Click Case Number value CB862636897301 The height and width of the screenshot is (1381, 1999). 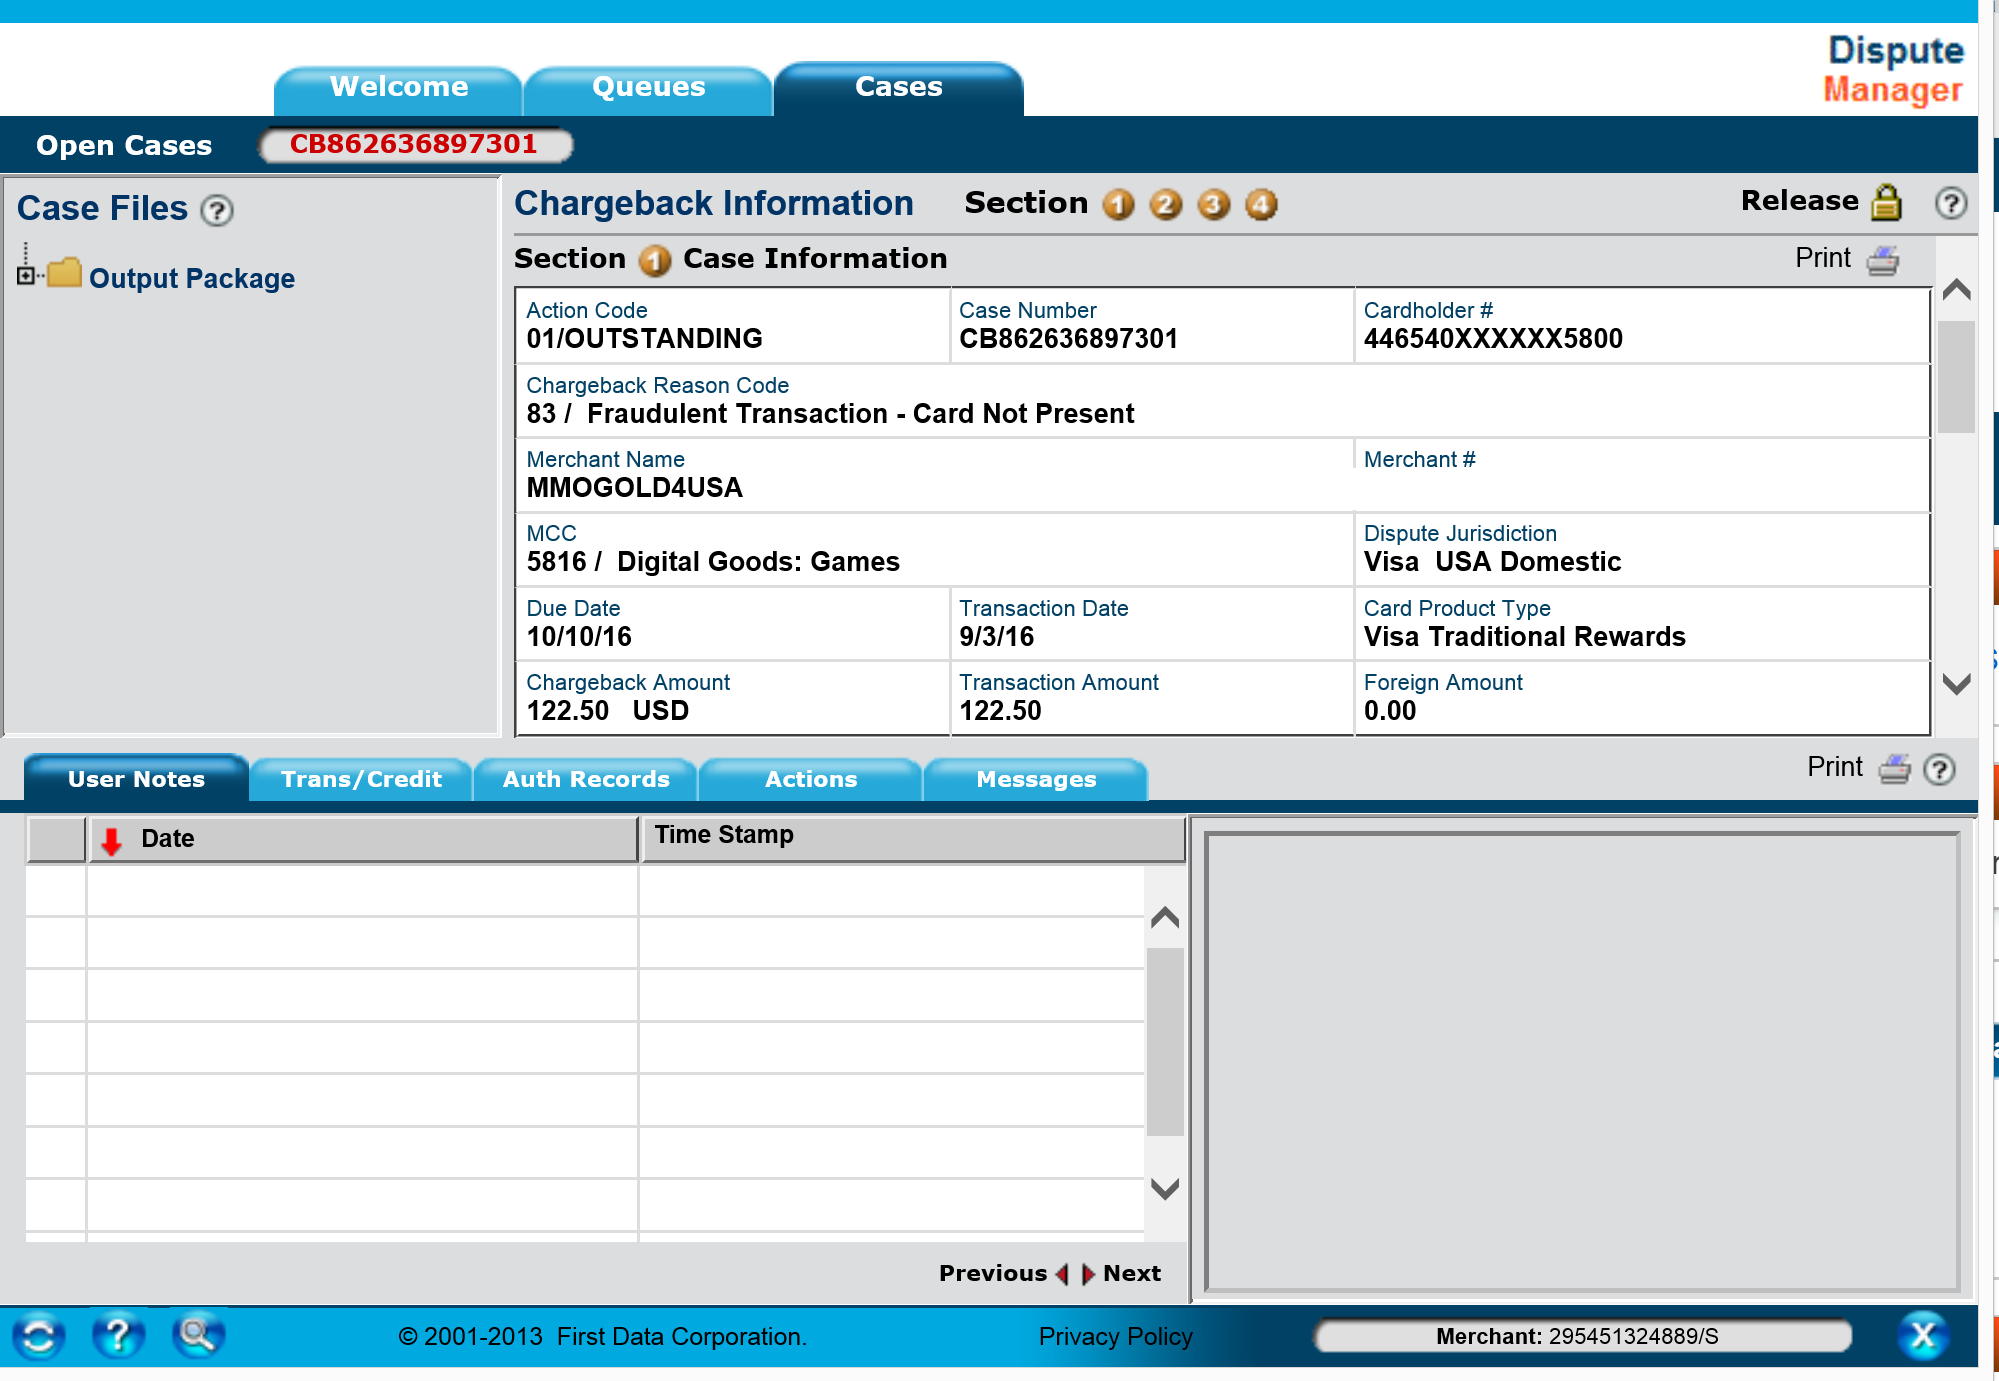(1069, 339)
